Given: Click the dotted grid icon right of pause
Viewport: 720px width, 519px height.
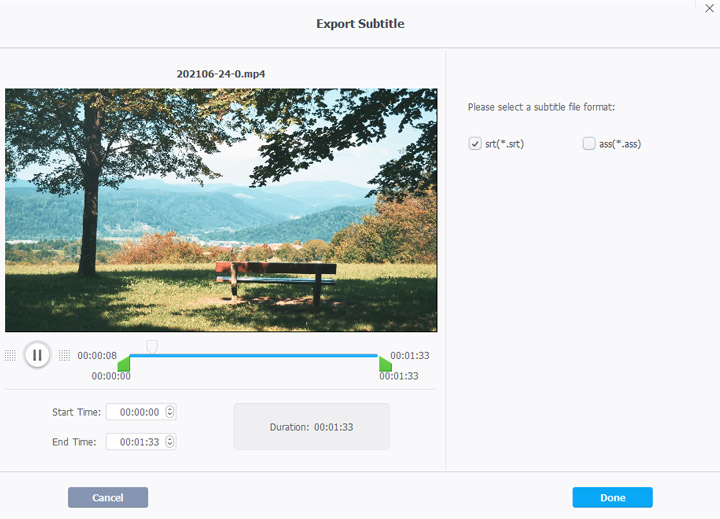Looking at the screenshot, I should click(64, 355).
